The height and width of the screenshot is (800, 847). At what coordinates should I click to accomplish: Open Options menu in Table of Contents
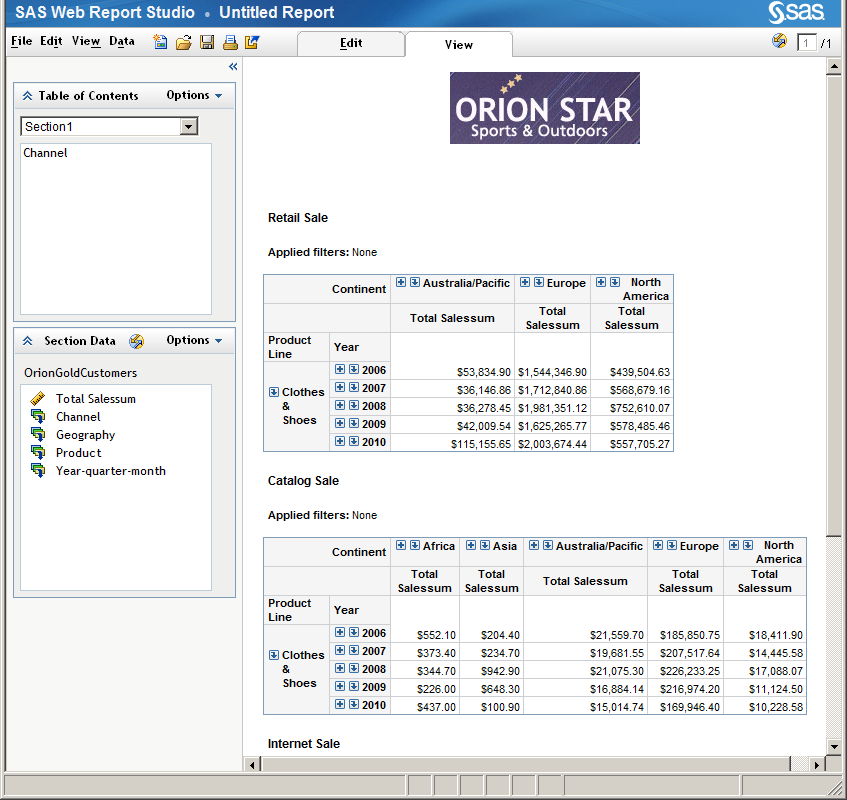(194, 96)
